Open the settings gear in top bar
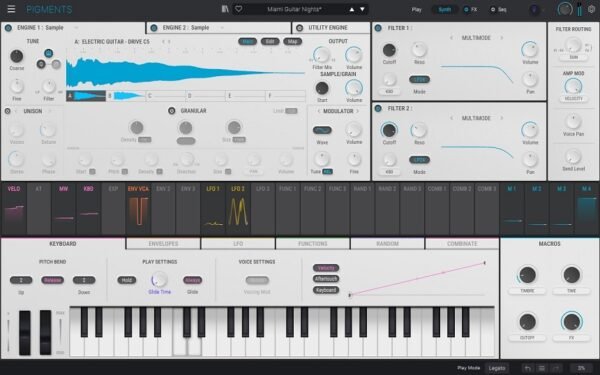 (x=592, y=10)
